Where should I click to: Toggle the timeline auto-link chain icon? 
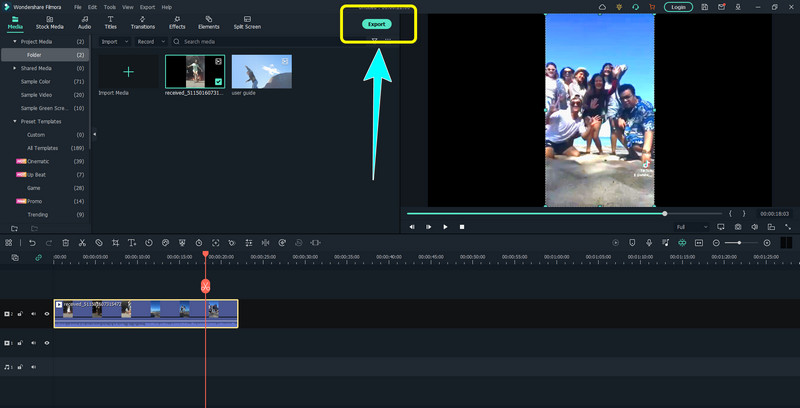[x=39, y=258]
